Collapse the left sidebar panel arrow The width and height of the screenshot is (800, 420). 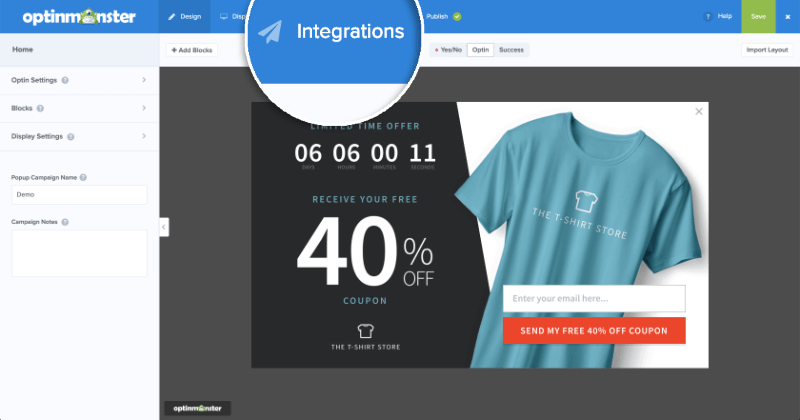pyautogui.click(x=164, y=227)
